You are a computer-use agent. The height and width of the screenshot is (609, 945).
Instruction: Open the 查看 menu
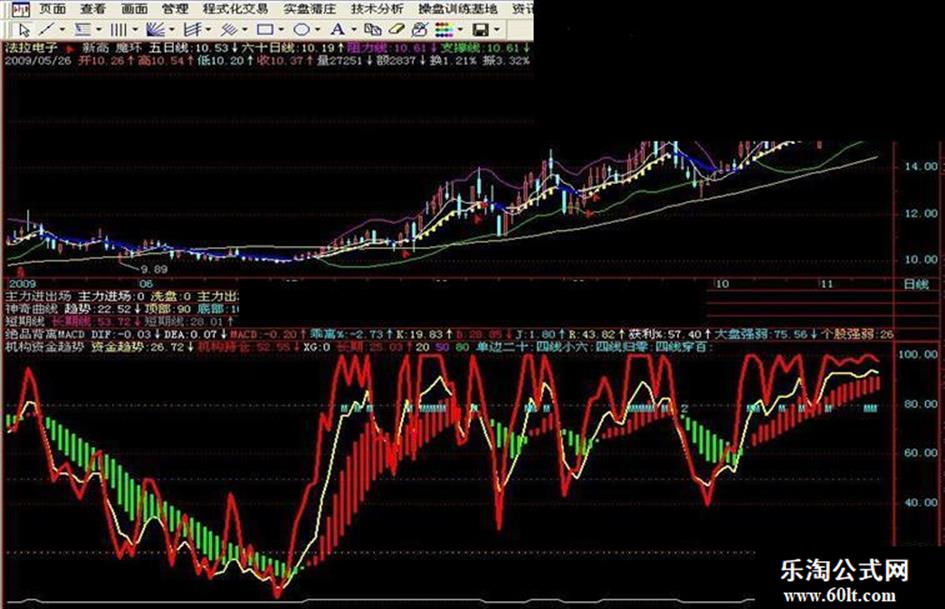pyautogui.click(x=93, y=9)
